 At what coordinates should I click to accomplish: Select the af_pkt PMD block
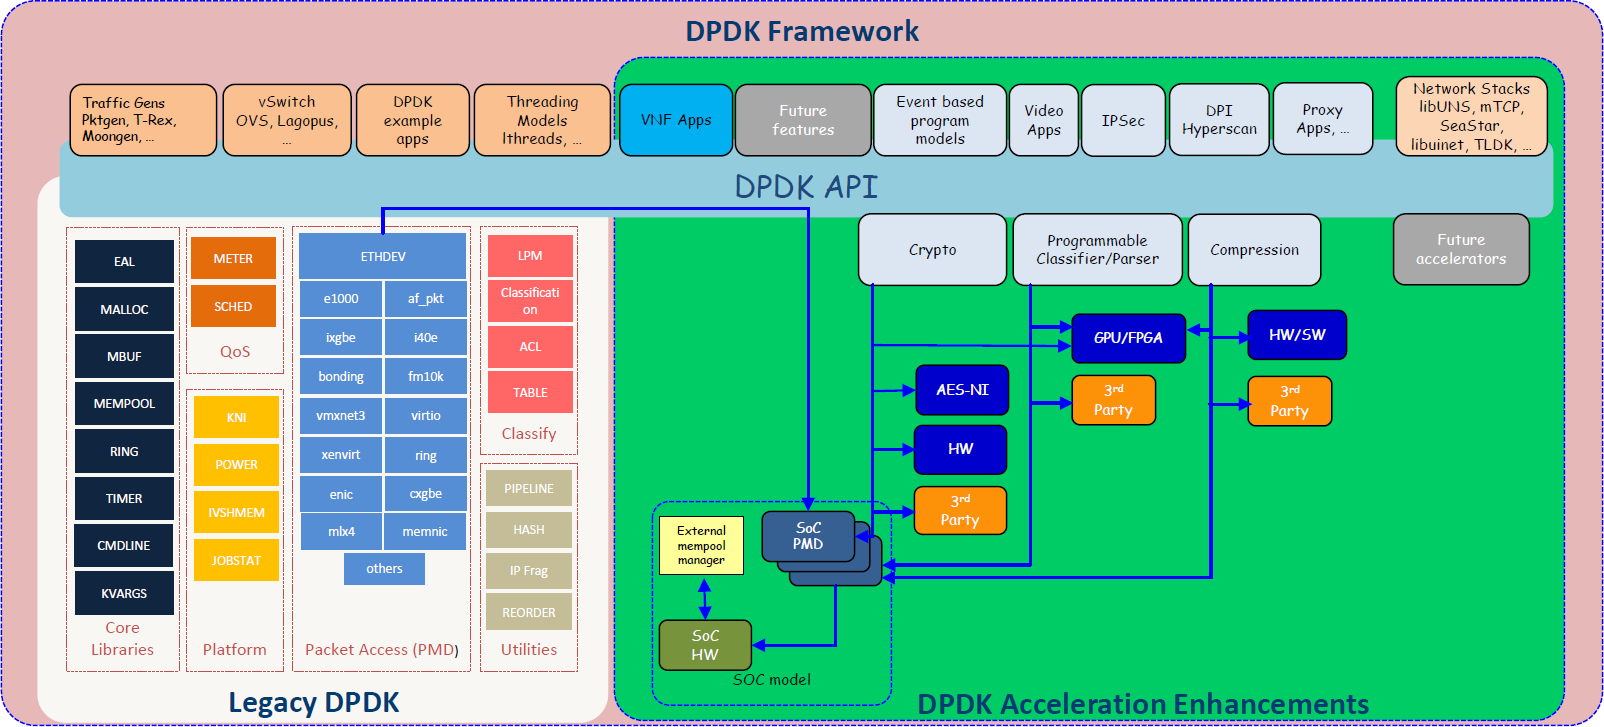point(426,299)
